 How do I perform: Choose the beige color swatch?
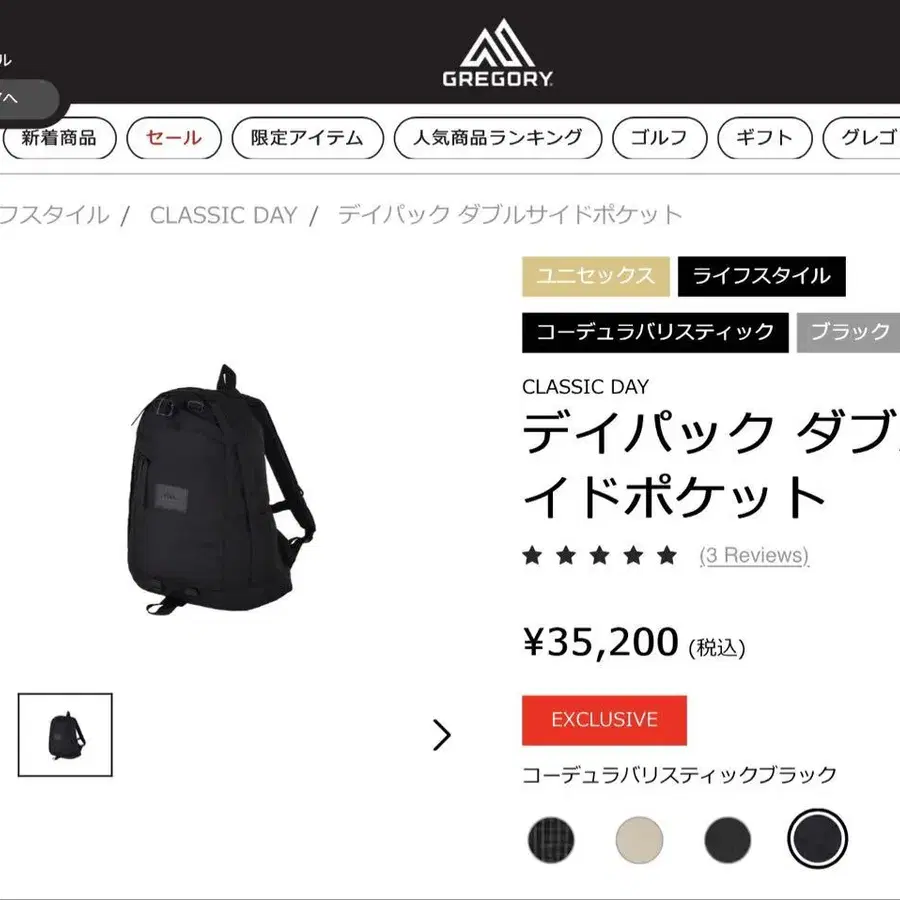(639, 840)
